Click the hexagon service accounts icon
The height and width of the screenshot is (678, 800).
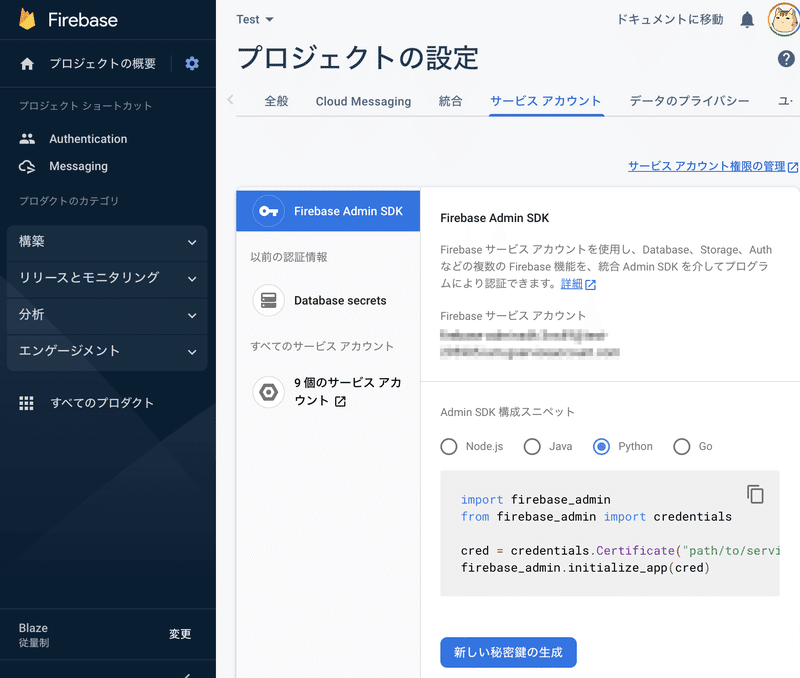tap(268, 392)
